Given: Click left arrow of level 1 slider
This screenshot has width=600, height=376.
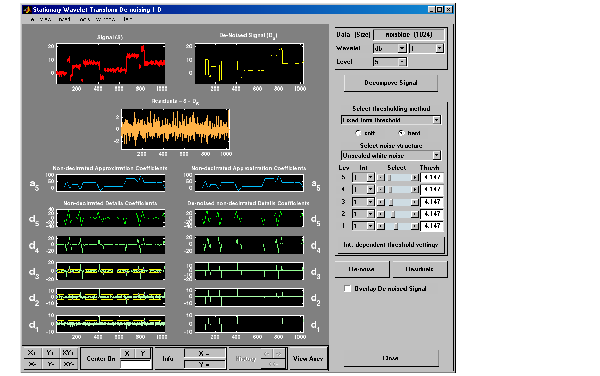Looking at the screenshot, I should [380, 226].
